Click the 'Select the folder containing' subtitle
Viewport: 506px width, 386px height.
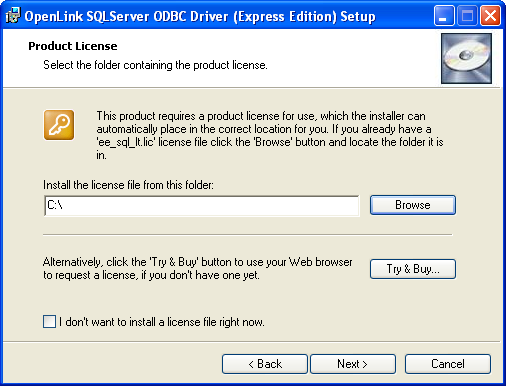point(155,65)
